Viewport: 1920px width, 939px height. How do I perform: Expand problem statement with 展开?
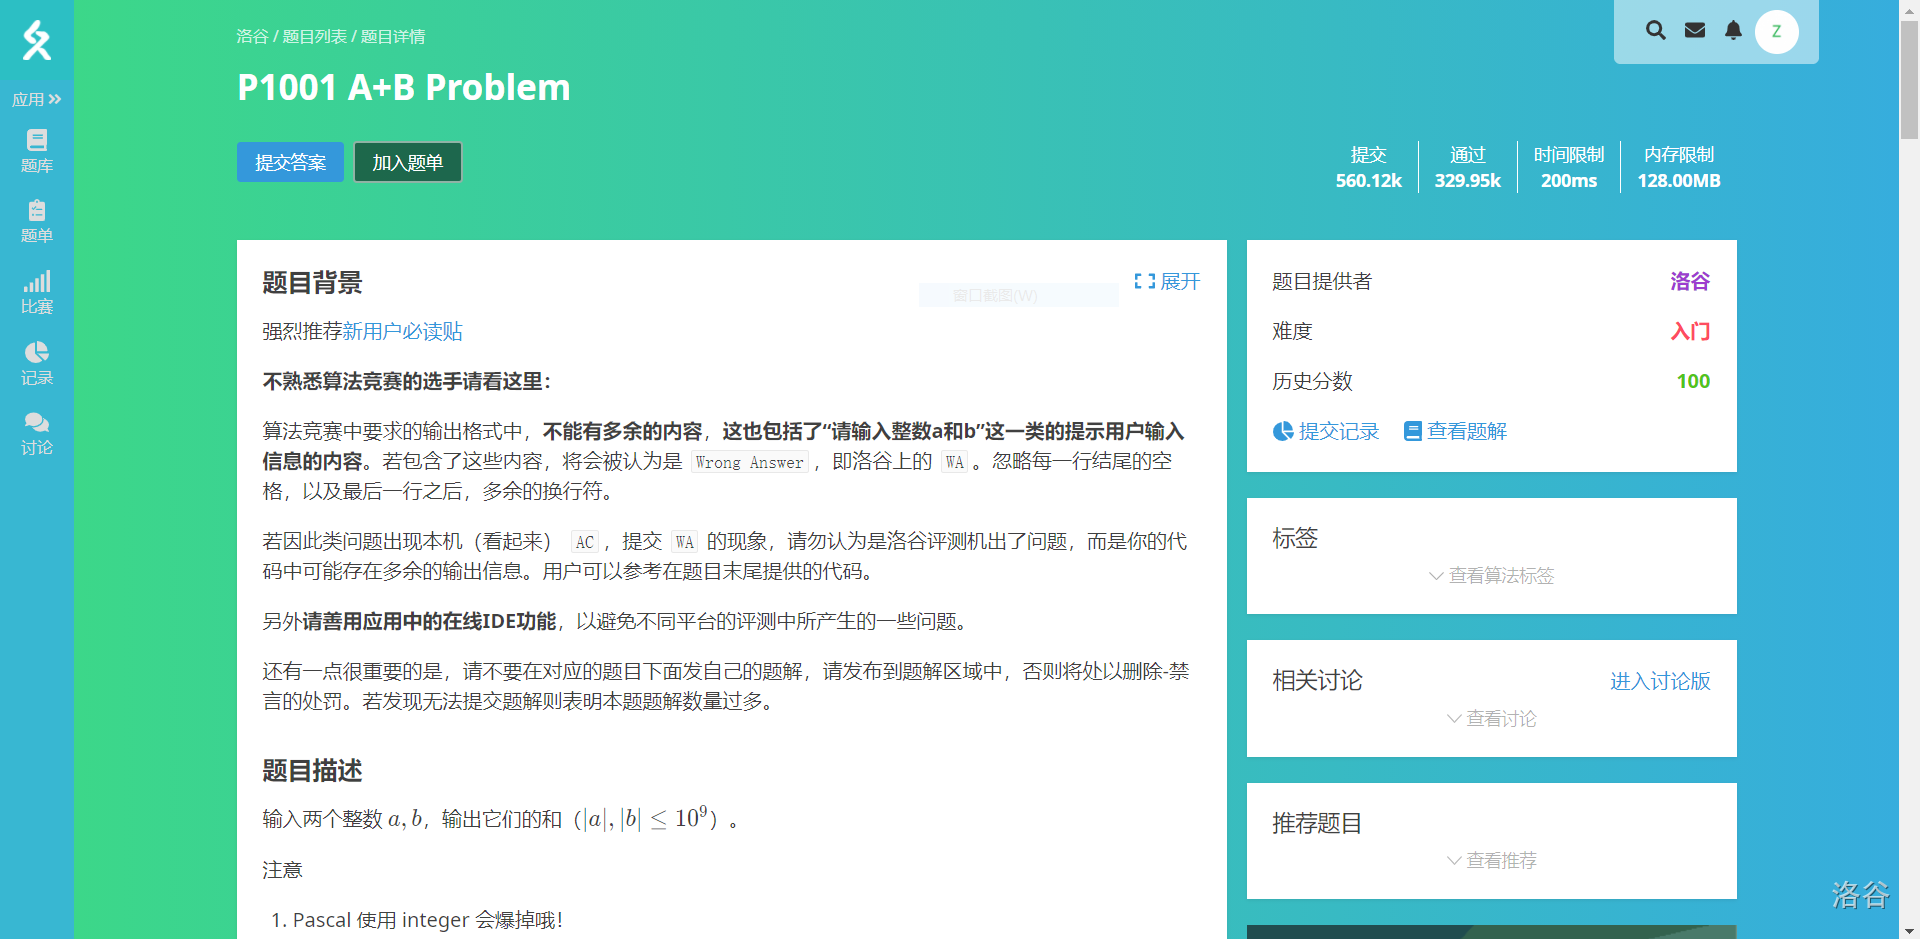click(x=1167, y=281)
